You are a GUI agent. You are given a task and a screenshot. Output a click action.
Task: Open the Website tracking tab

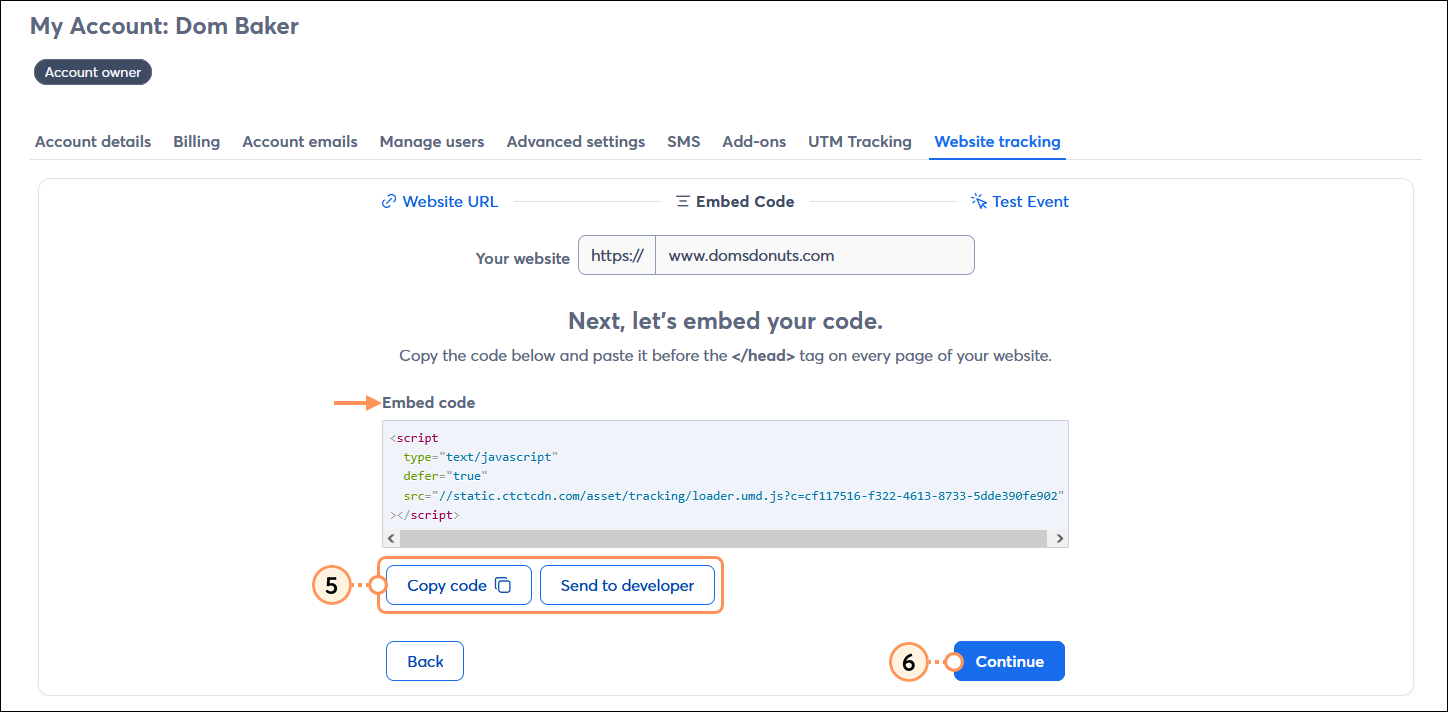click(996, 141)
